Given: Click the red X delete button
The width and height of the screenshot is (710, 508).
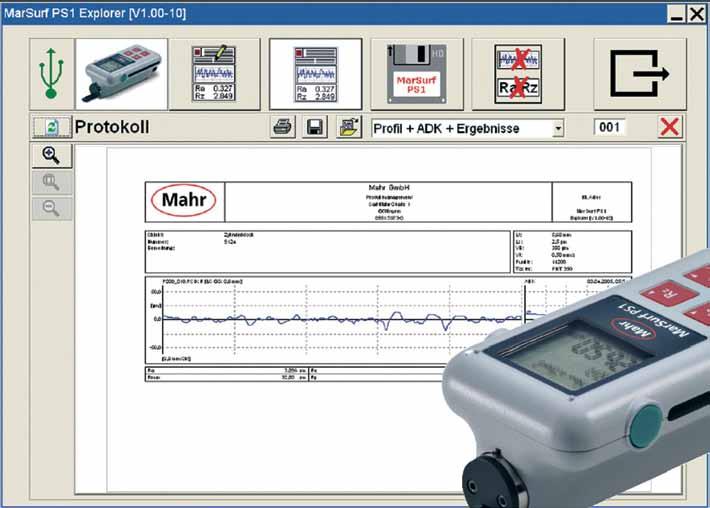Looking at the screenshot, I should tap(670, 127).
